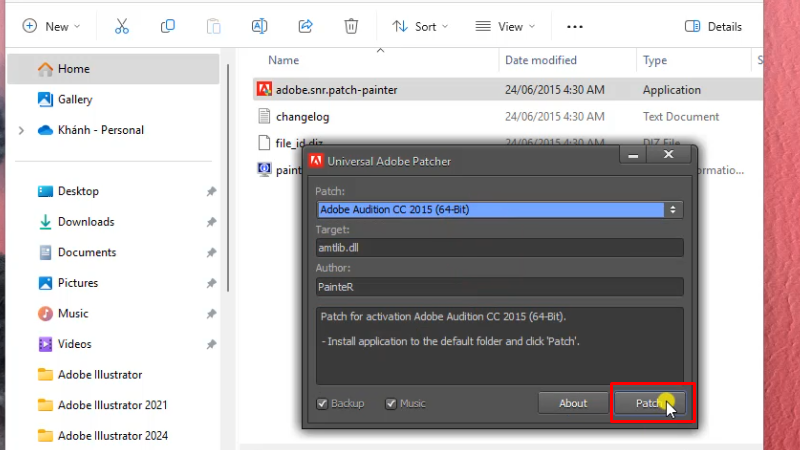
Task: Unpin Downloads using its pin icon
Action: coord(211,222)
